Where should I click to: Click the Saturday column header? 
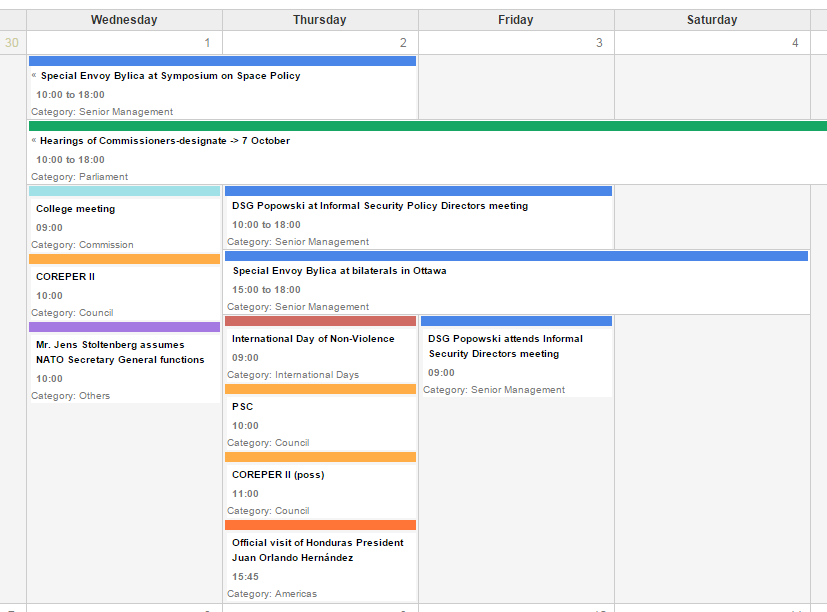pyautogui.click(x=712, y=19)
